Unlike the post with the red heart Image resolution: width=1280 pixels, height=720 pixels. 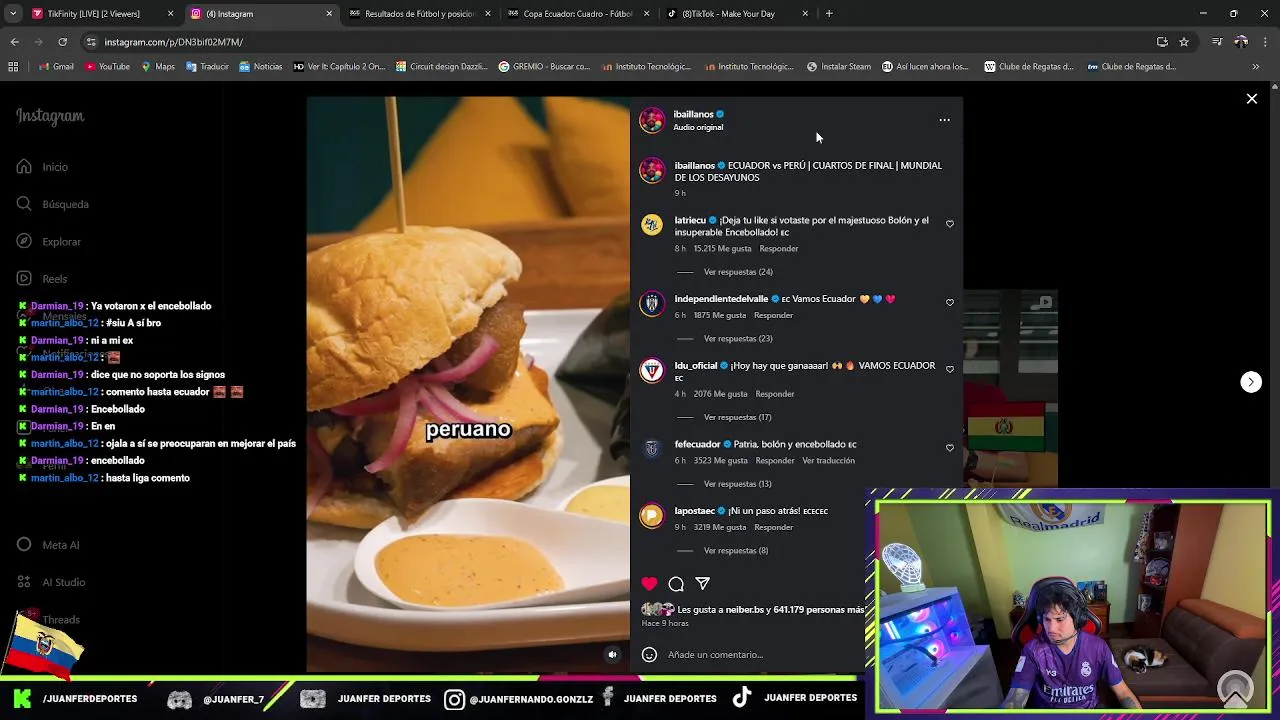click(649, 584)
